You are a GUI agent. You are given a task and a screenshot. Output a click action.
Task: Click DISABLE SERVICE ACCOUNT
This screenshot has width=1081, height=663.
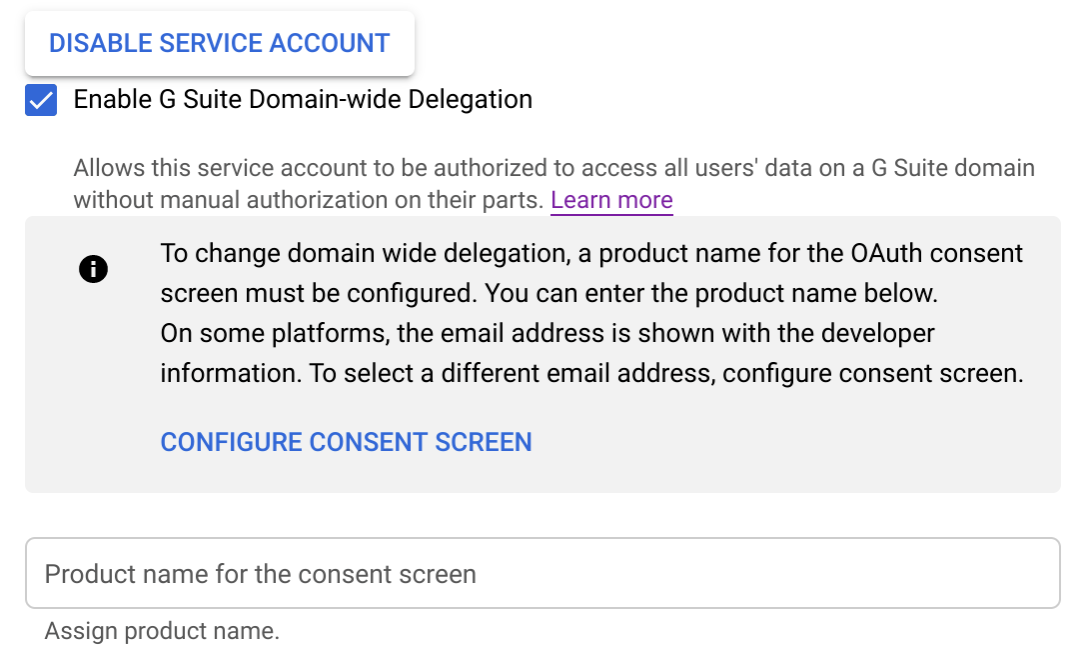tap(218, 43)
